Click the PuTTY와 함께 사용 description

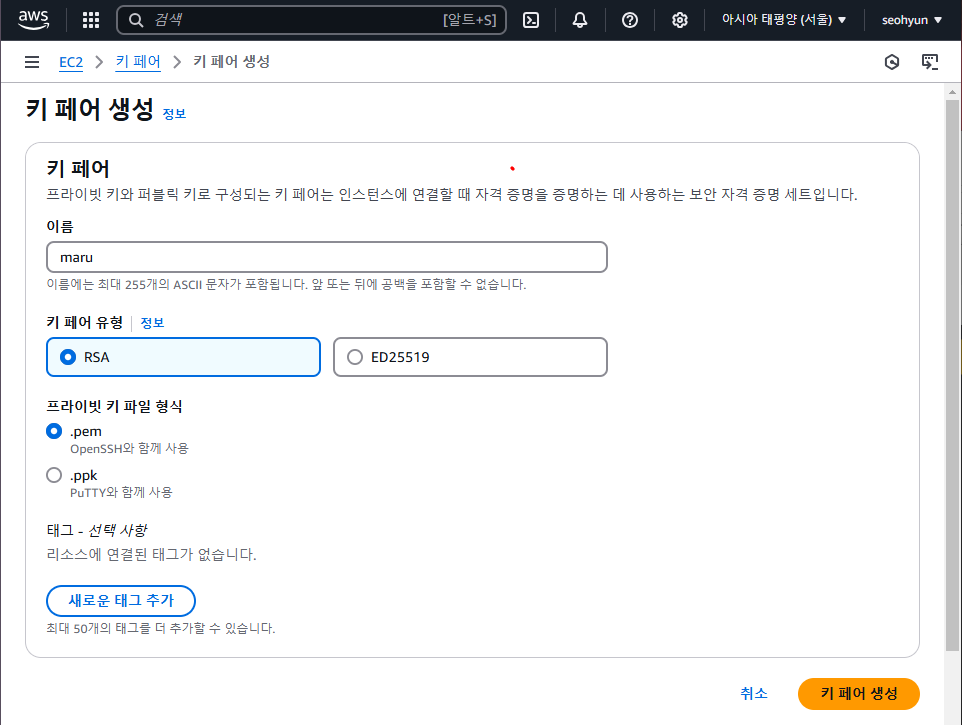click(x=121, y=493)
